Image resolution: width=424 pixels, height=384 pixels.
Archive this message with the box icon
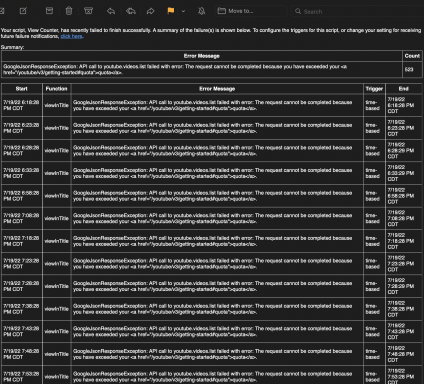pos(49,11)
